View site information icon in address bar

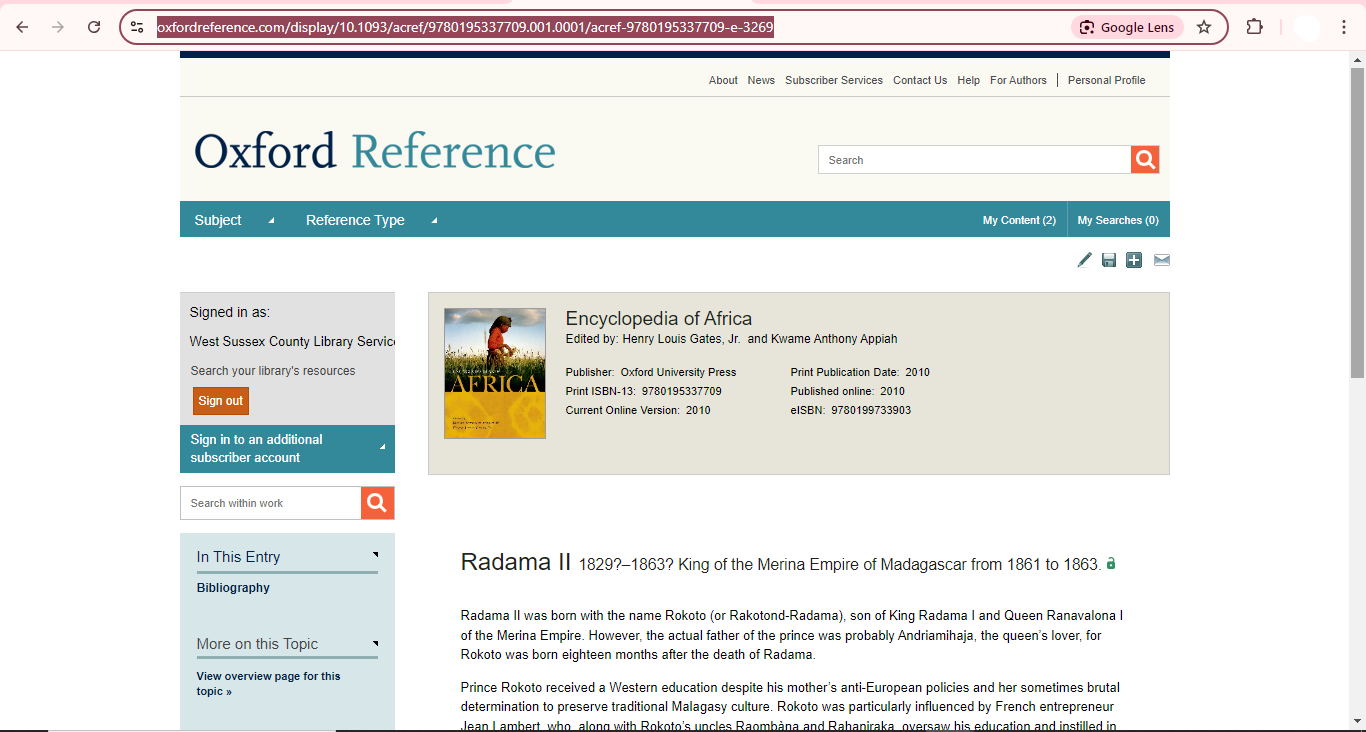[x=137, y=27]
